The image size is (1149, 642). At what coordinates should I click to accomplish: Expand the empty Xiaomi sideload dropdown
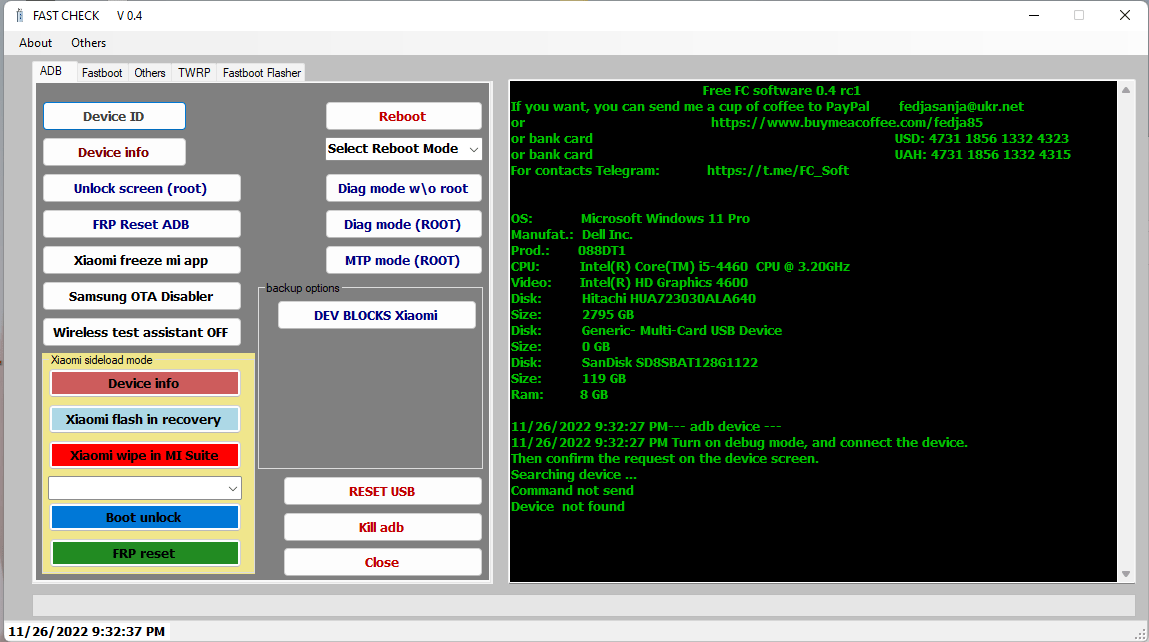(x=144, y=488)
